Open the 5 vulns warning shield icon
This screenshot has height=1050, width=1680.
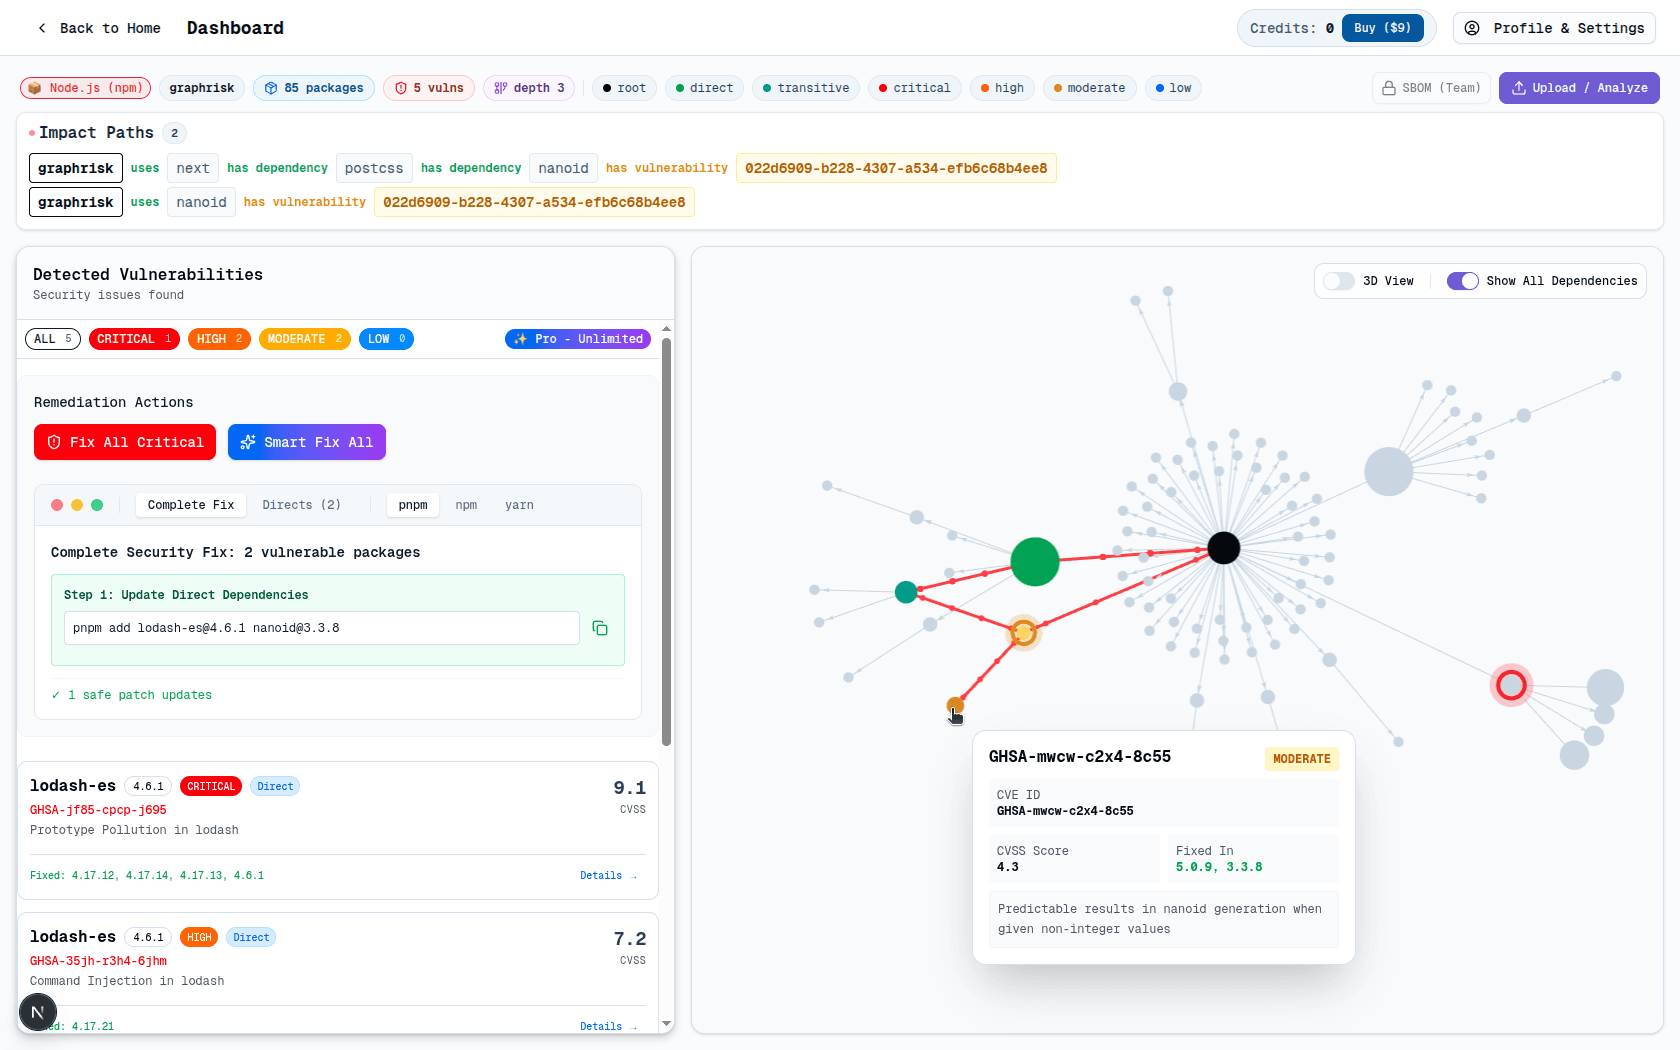399,88
